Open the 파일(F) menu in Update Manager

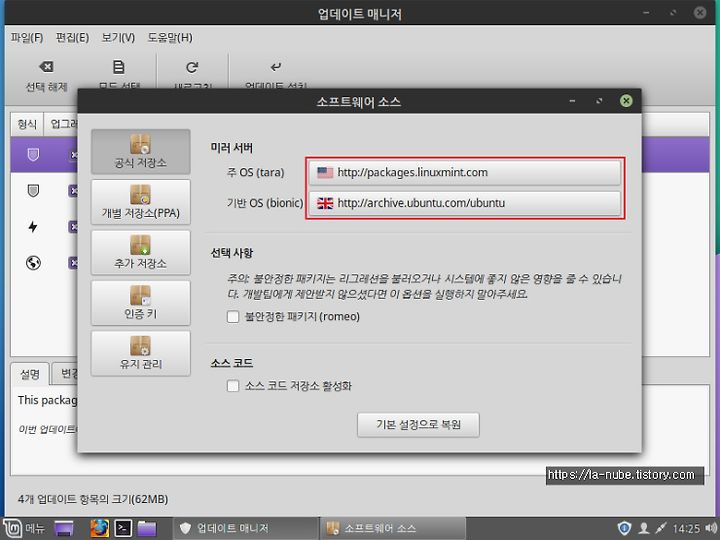click(27, 38)
